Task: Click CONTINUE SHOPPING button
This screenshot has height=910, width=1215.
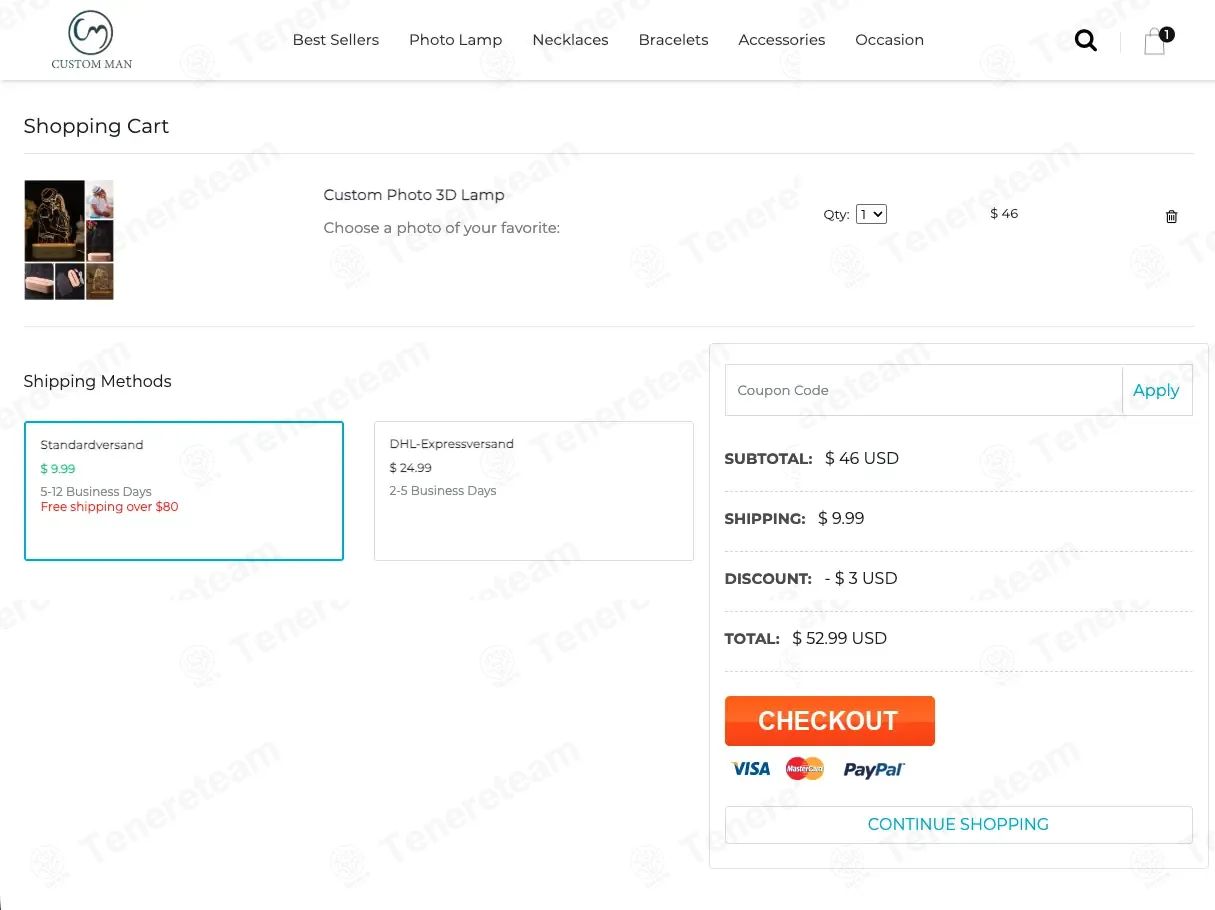Action: [x=958, y=824]
